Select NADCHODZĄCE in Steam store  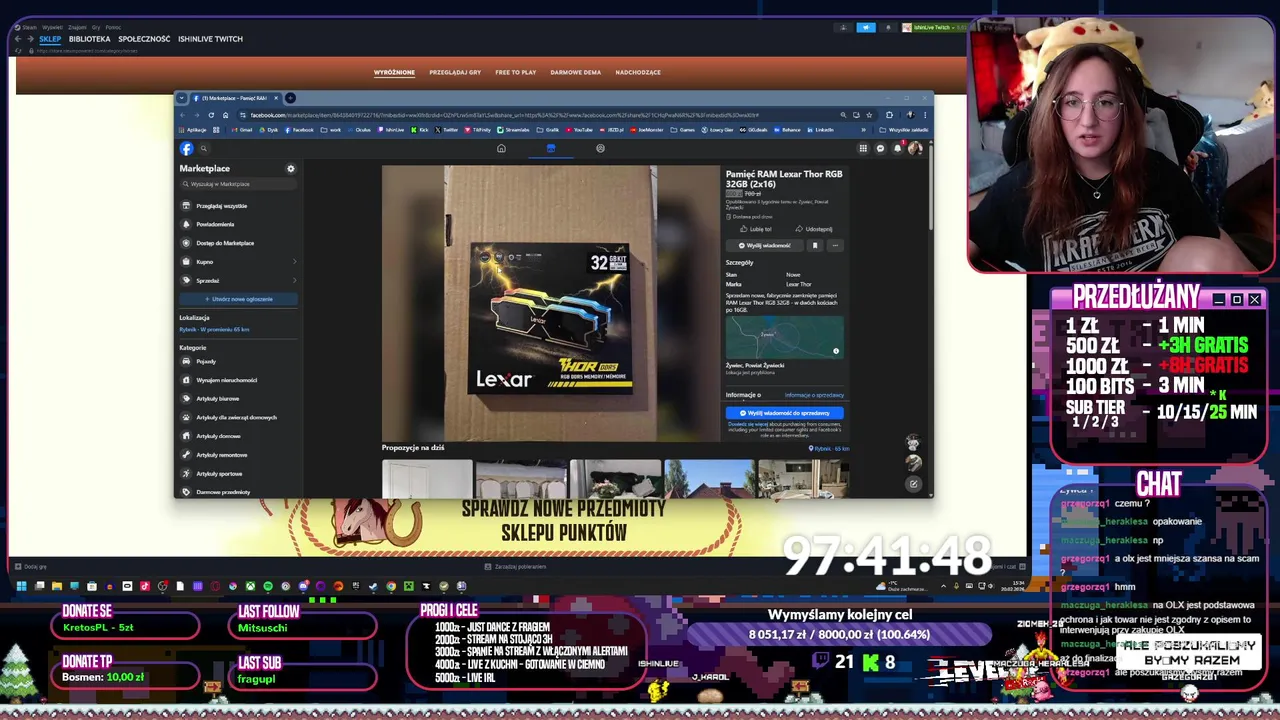tap(638, 72)
